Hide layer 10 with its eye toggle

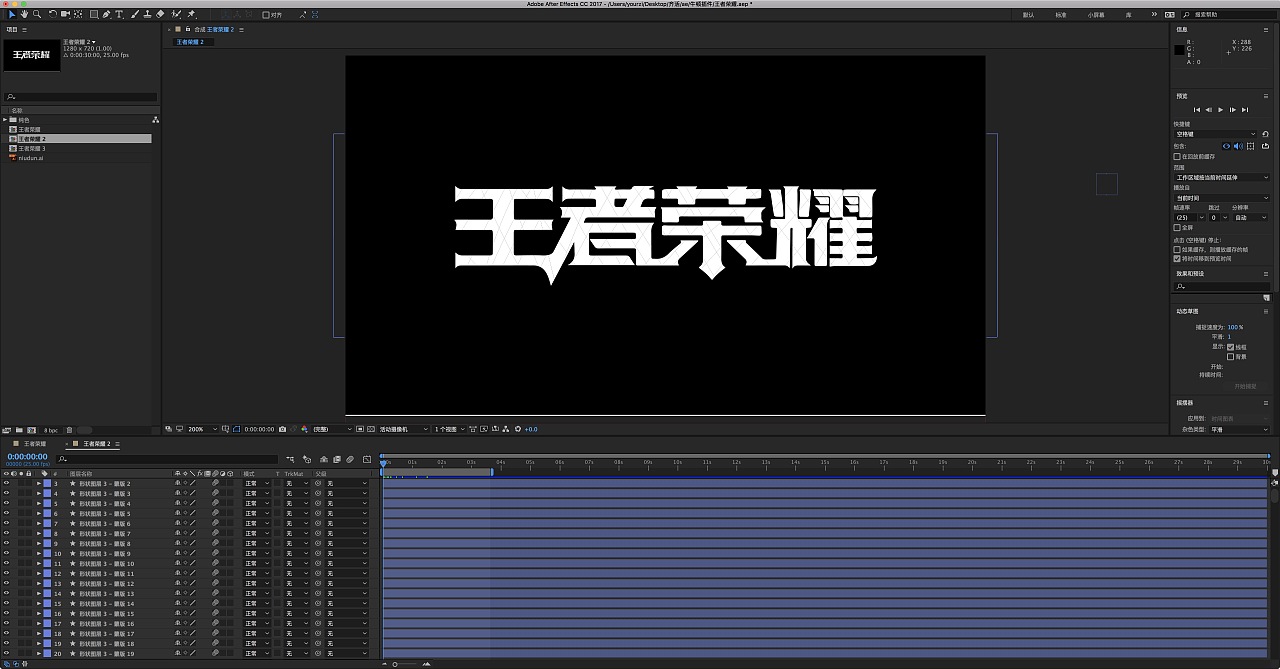click(6, 553)
